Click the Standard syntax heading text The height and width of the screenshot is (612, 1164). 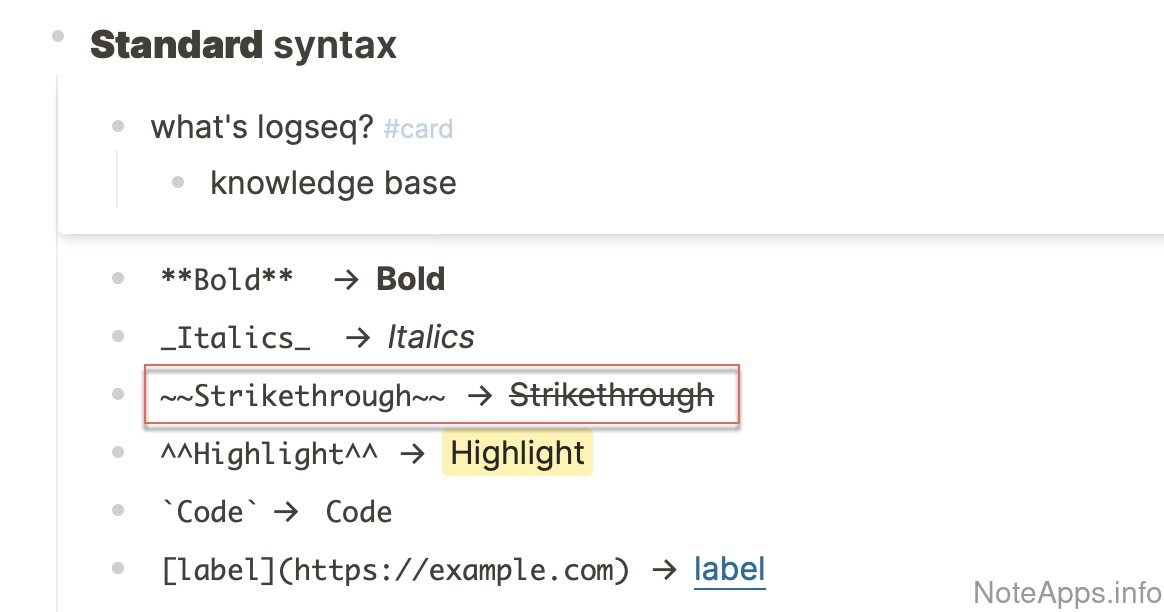pos(243,45)
